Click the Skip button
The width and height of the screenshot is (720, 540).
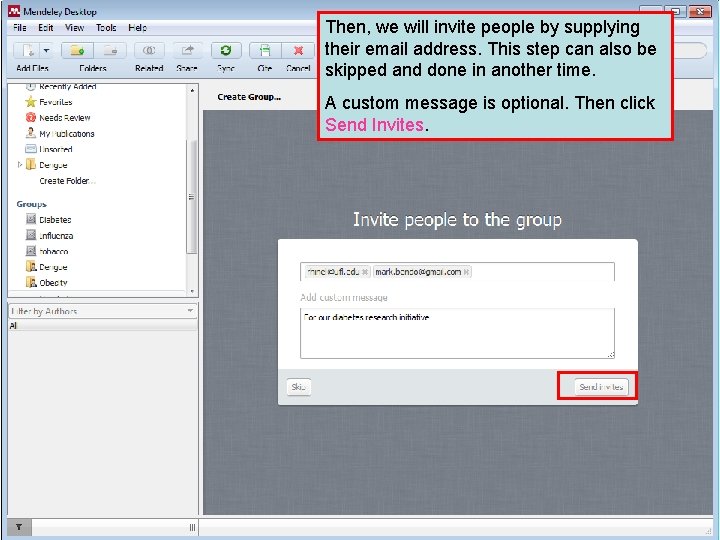298,387
